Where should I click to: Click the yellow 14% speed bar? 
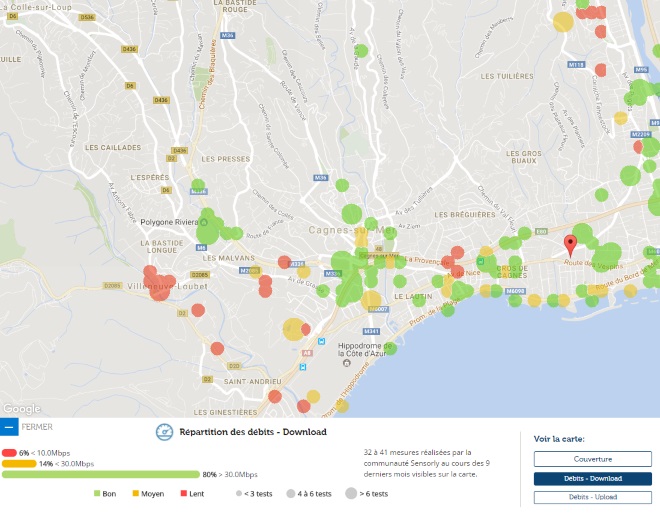(x=19, y=464)
